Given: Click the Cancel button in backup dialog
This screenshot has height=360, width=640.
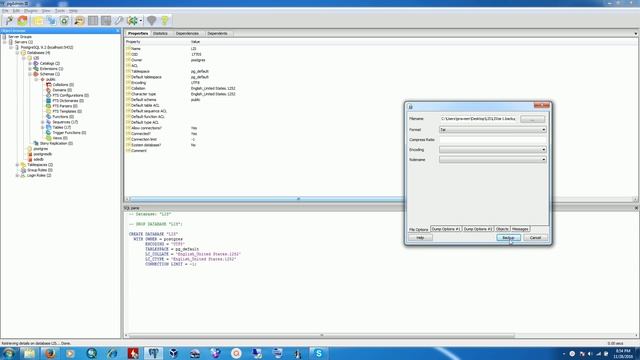Looking at the screenshot, I should (x=535, y=238).
